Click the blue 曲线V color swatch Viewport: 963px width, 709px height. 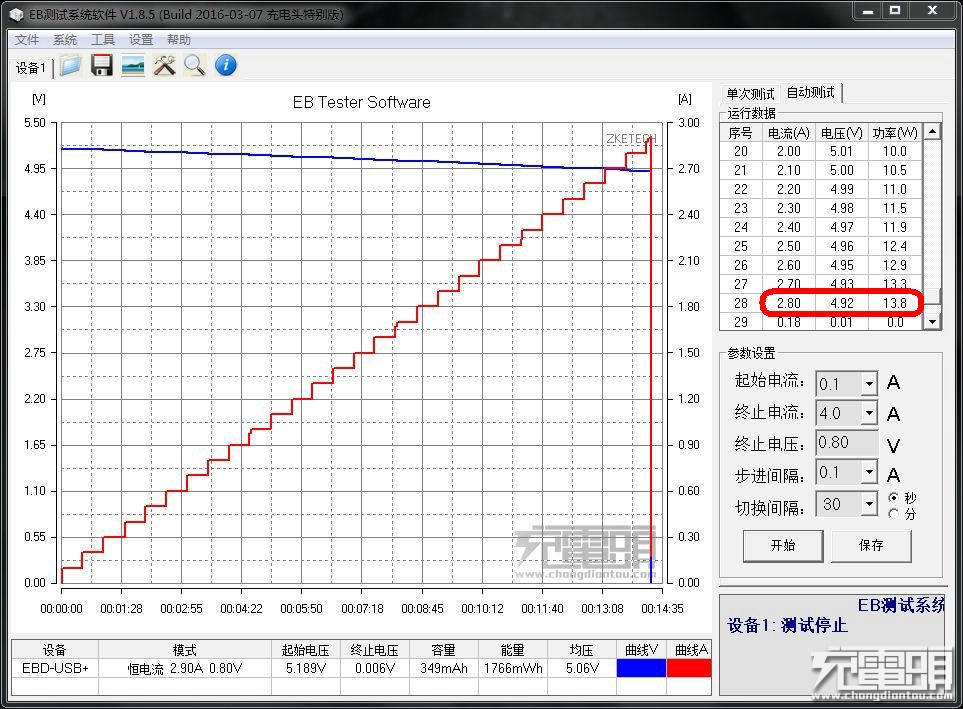coord(641,668)
